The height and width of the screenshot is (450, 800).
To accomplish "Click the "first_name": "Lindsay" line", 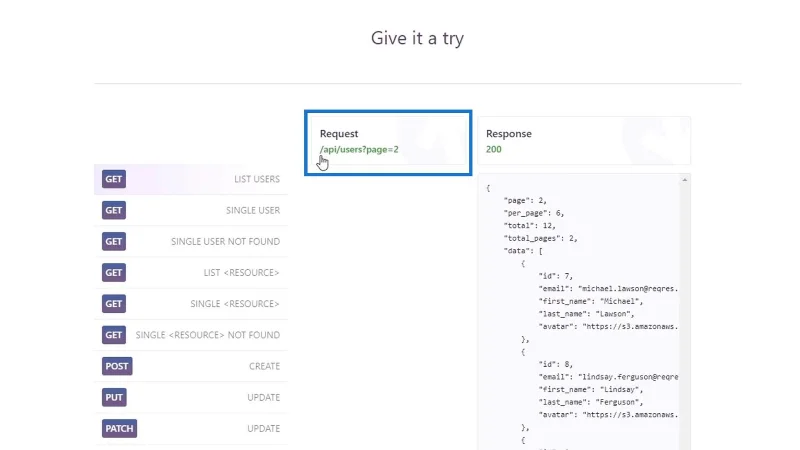I will [591, 390].
